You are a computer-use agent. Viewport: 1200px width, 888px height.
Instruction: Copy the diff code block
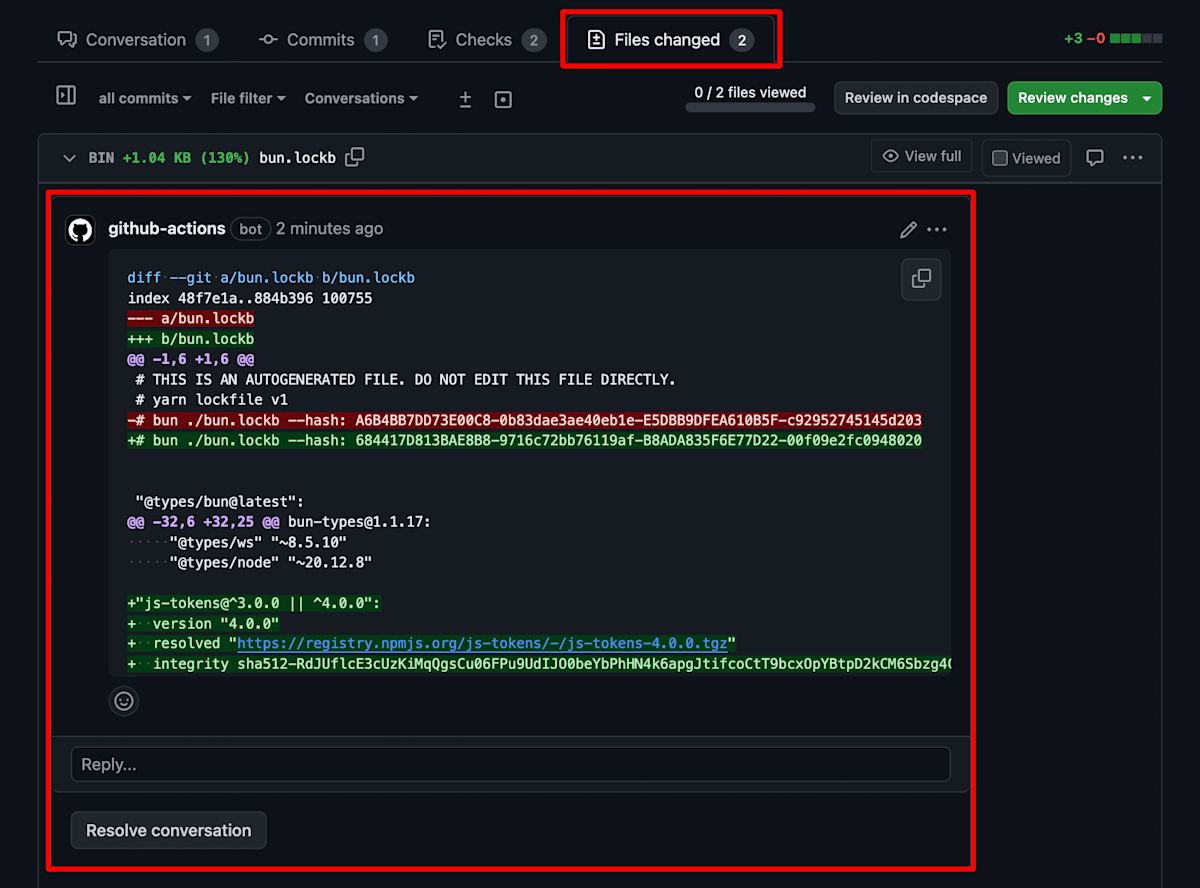(x=921, y=279)
